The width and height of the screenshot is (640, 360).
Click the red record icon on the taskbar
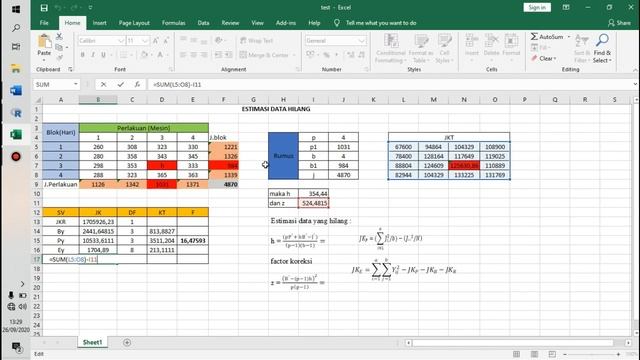click(16, 156)
